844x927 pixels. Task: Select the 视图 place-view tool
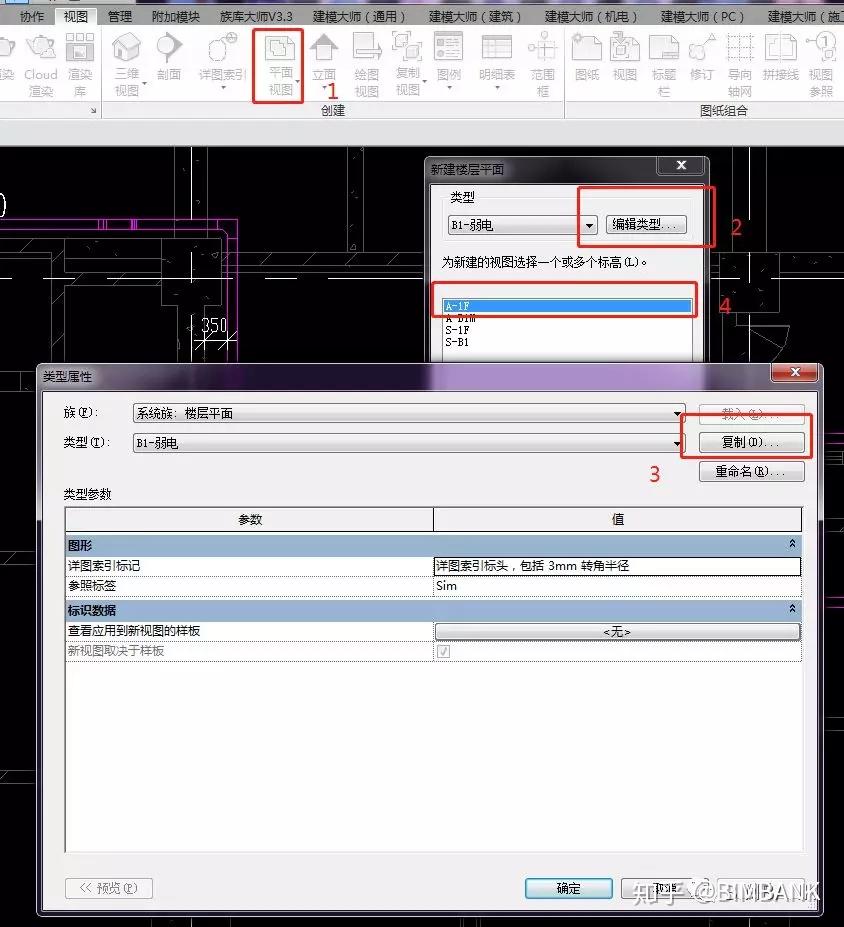[x=625, y=58]
